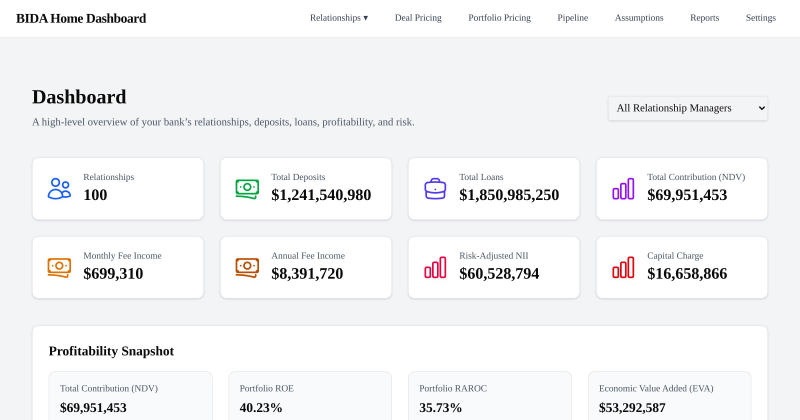Open the Assumptions page

click(639, 18)
